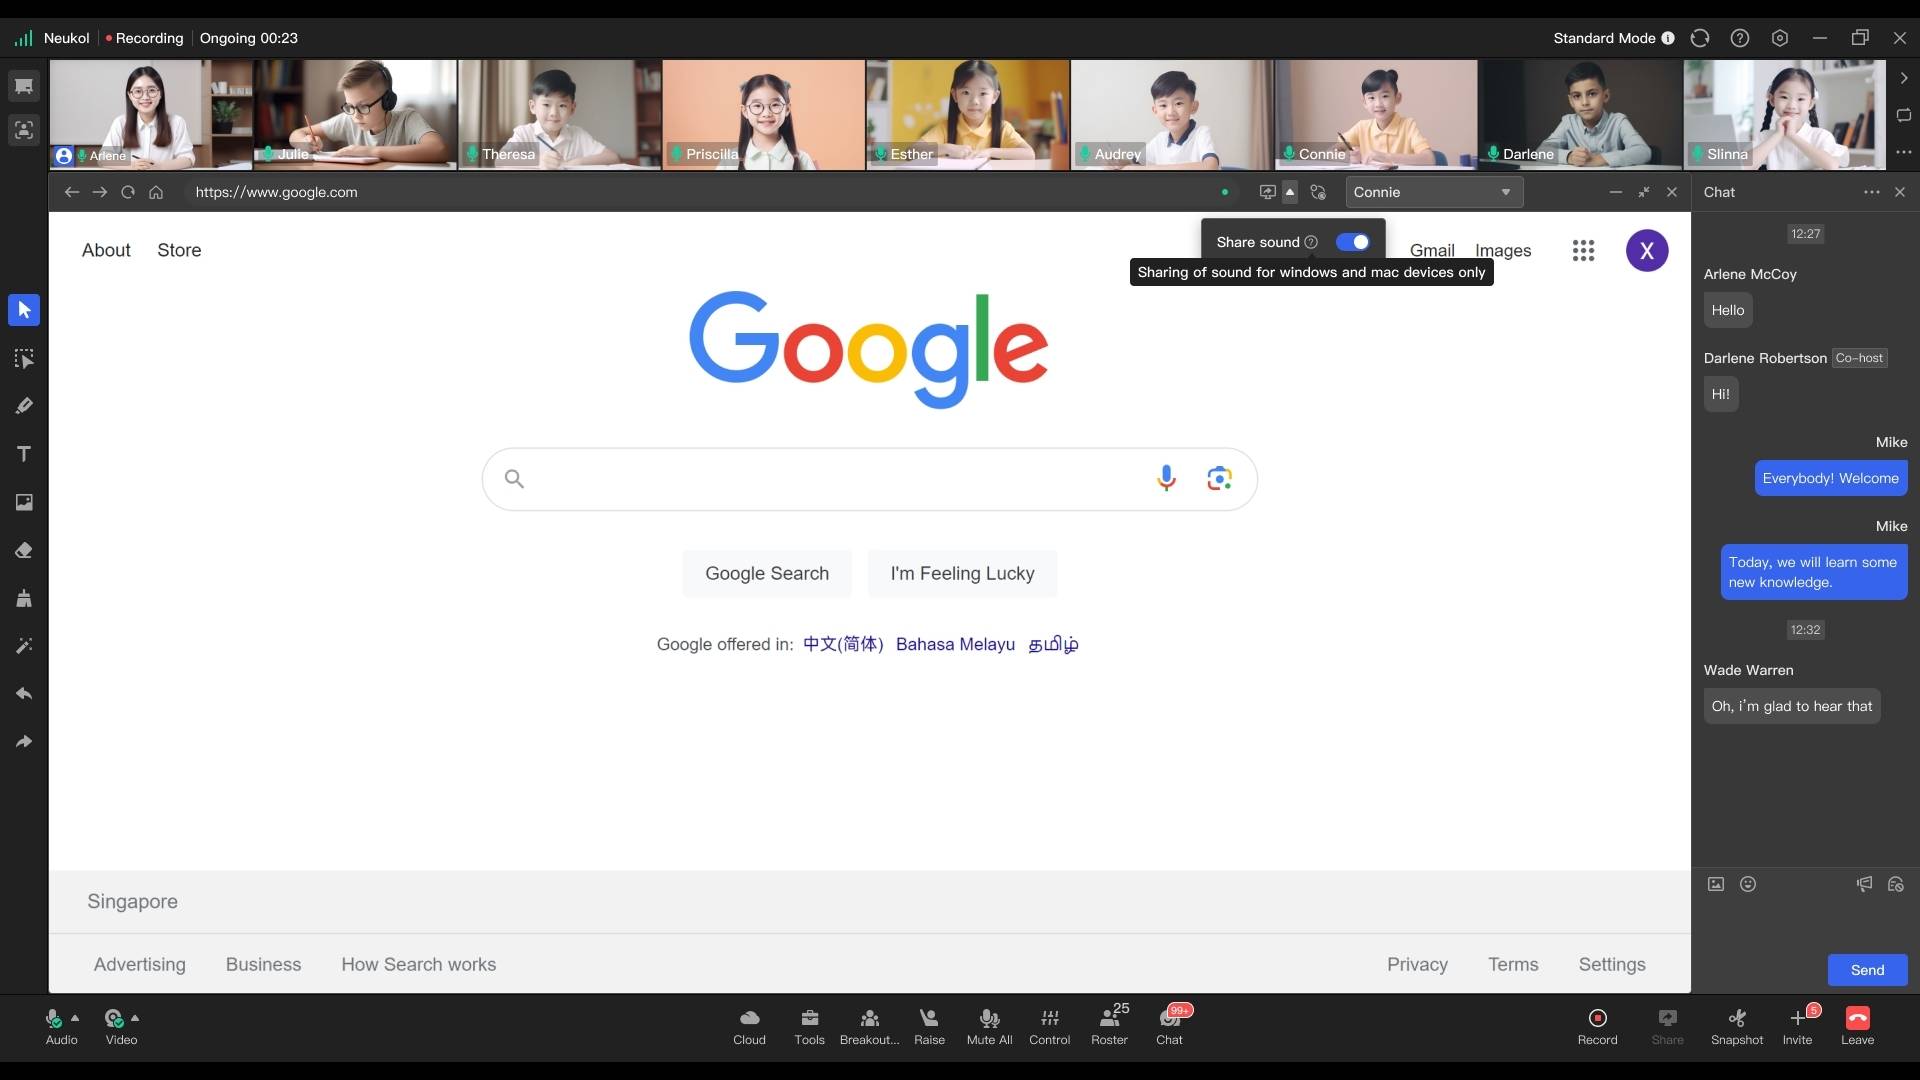
Task: Select the Pen annotation tool
Action: (x=24, y=406)
